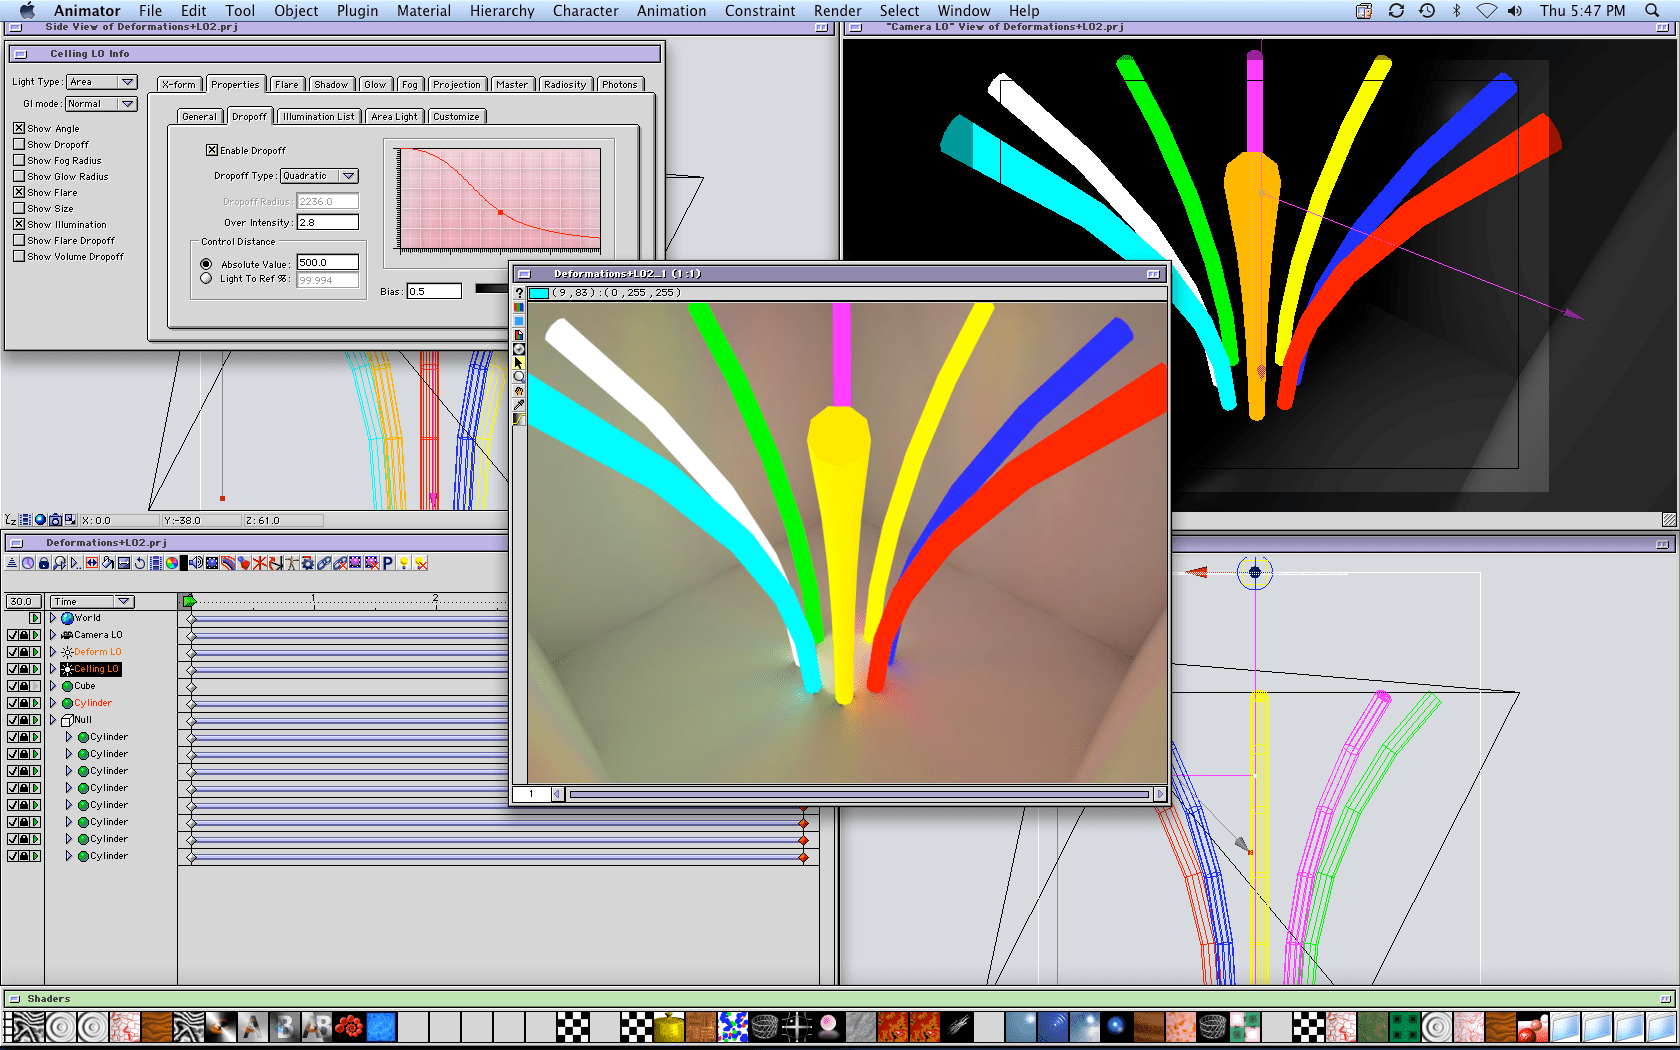Click the letter P icon in project toolbar

point(388,563)
